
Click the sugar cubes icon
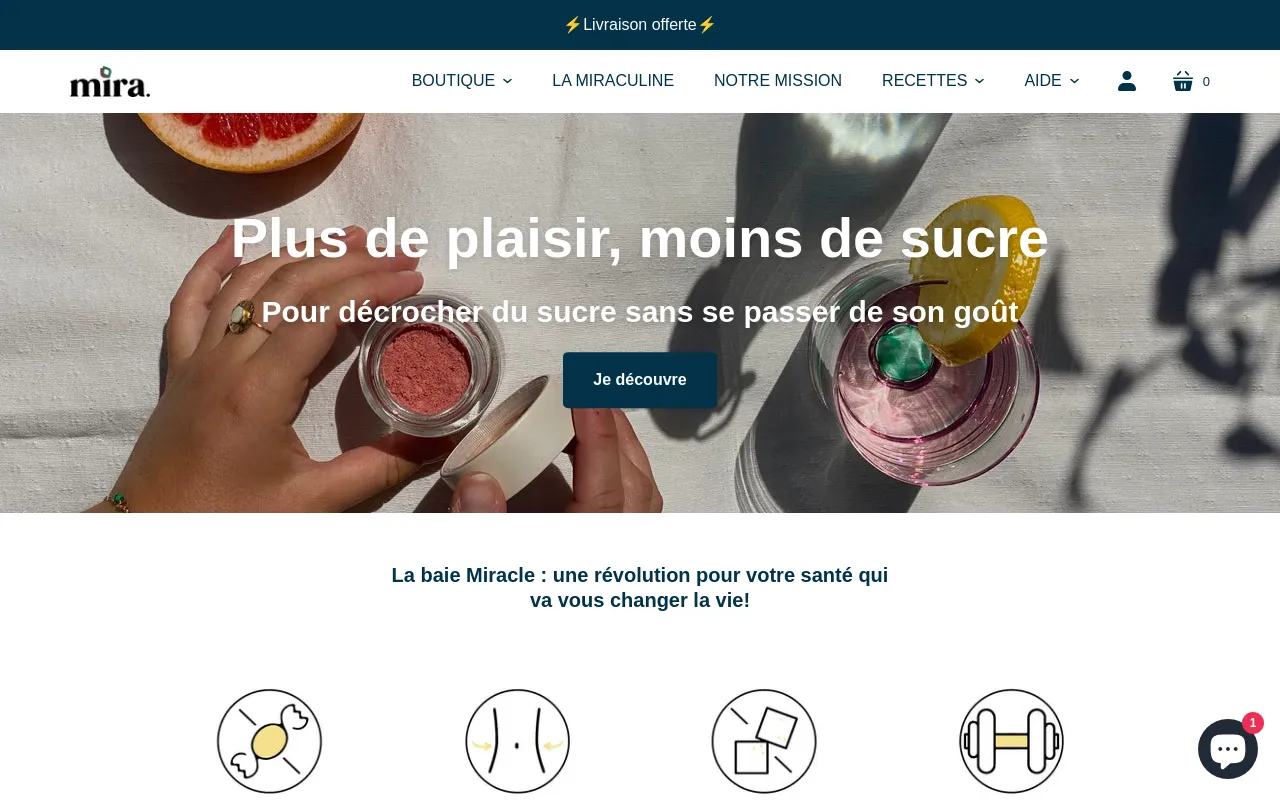pyautogui.click(x=764, y=741)
